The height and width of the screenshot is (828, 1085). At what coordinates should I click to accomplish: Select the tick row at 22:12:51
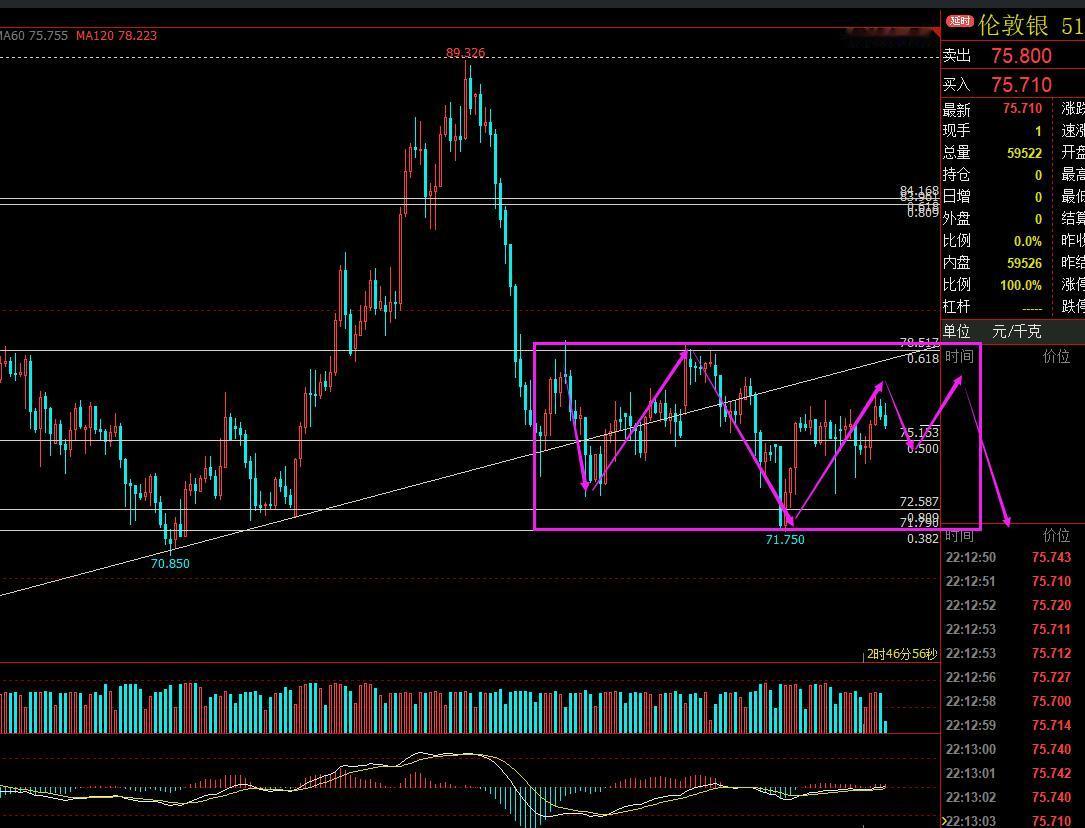(x=1012, y=582)
